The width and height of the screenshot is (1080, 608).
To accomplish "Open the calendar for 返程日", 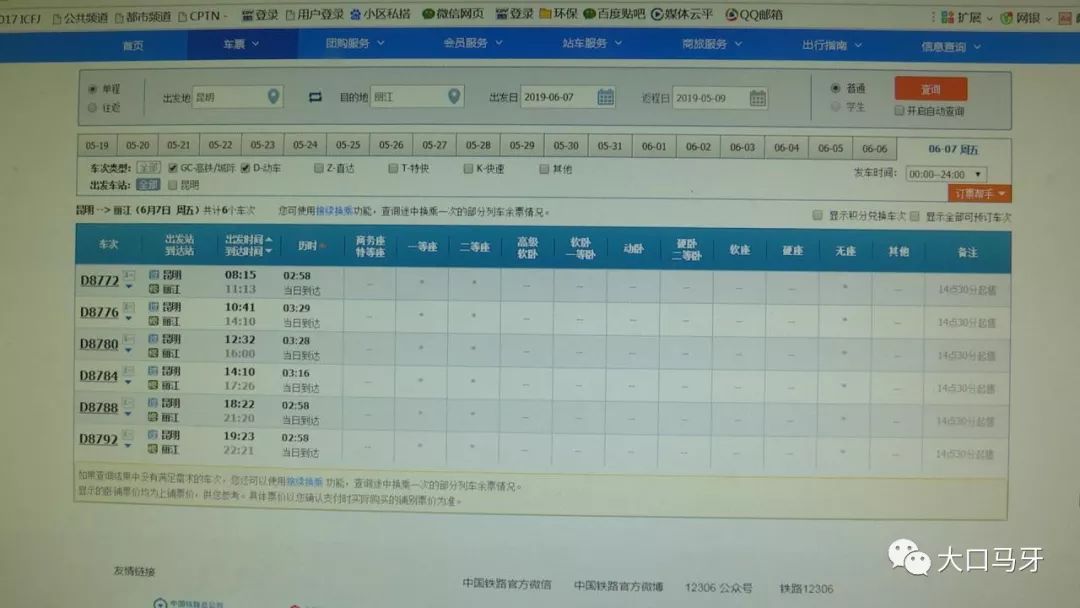I will 758,98.
